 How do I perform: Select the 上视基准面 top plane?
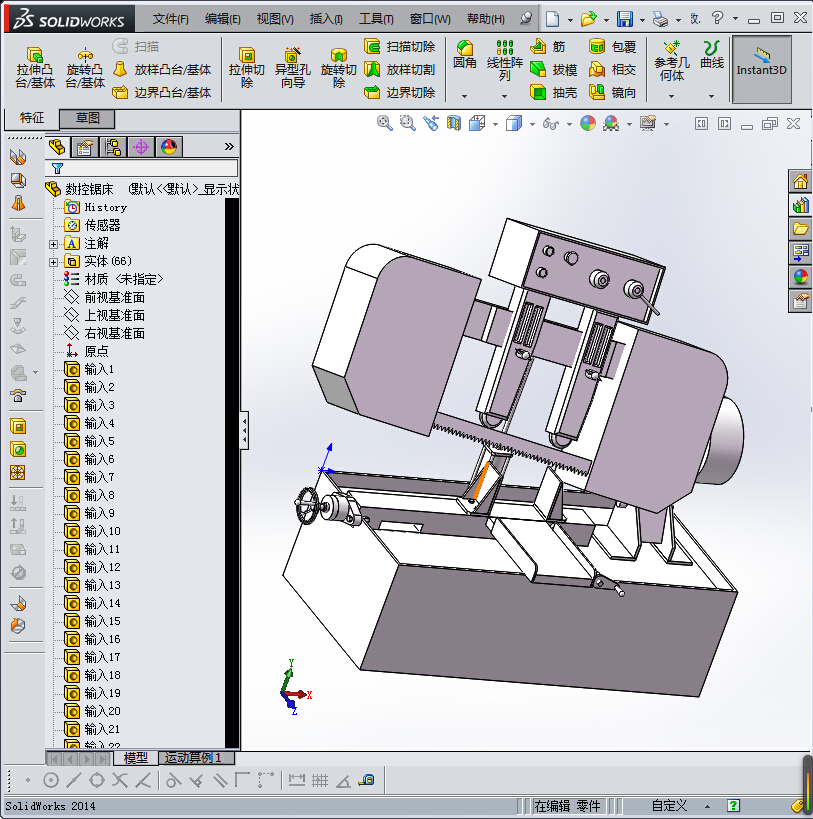(104, 315)
